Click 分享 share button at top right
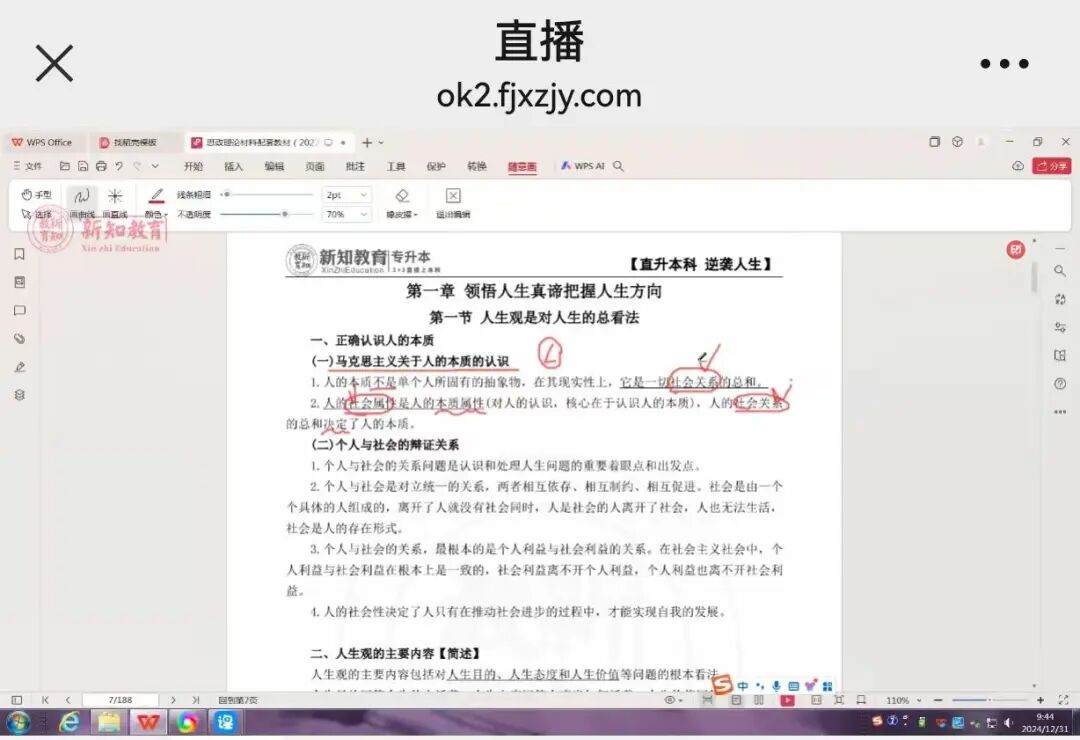1080x740 pixels. [x=1053, y=166]
